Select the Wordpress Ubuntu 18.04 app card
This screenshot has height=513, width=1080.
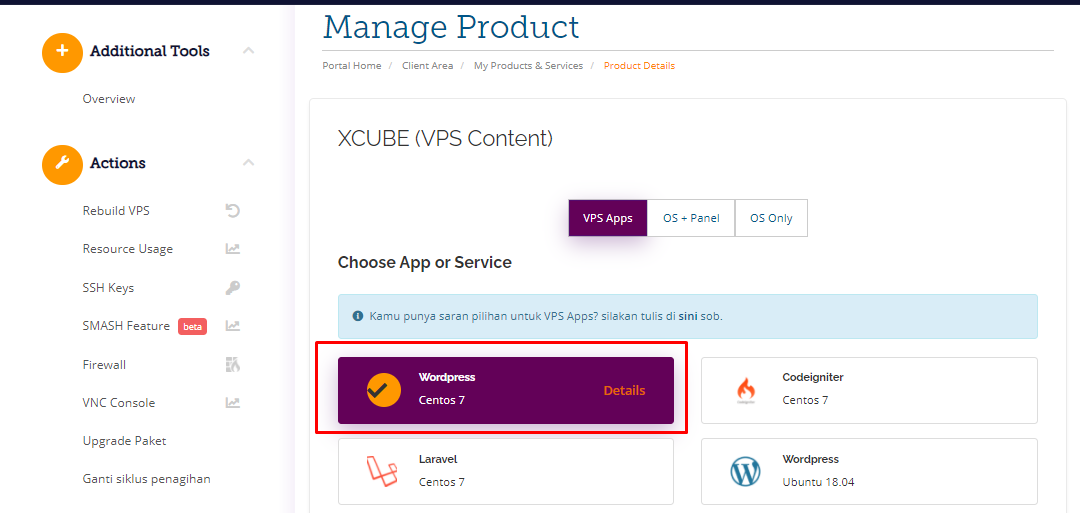[x=869, y=472]
